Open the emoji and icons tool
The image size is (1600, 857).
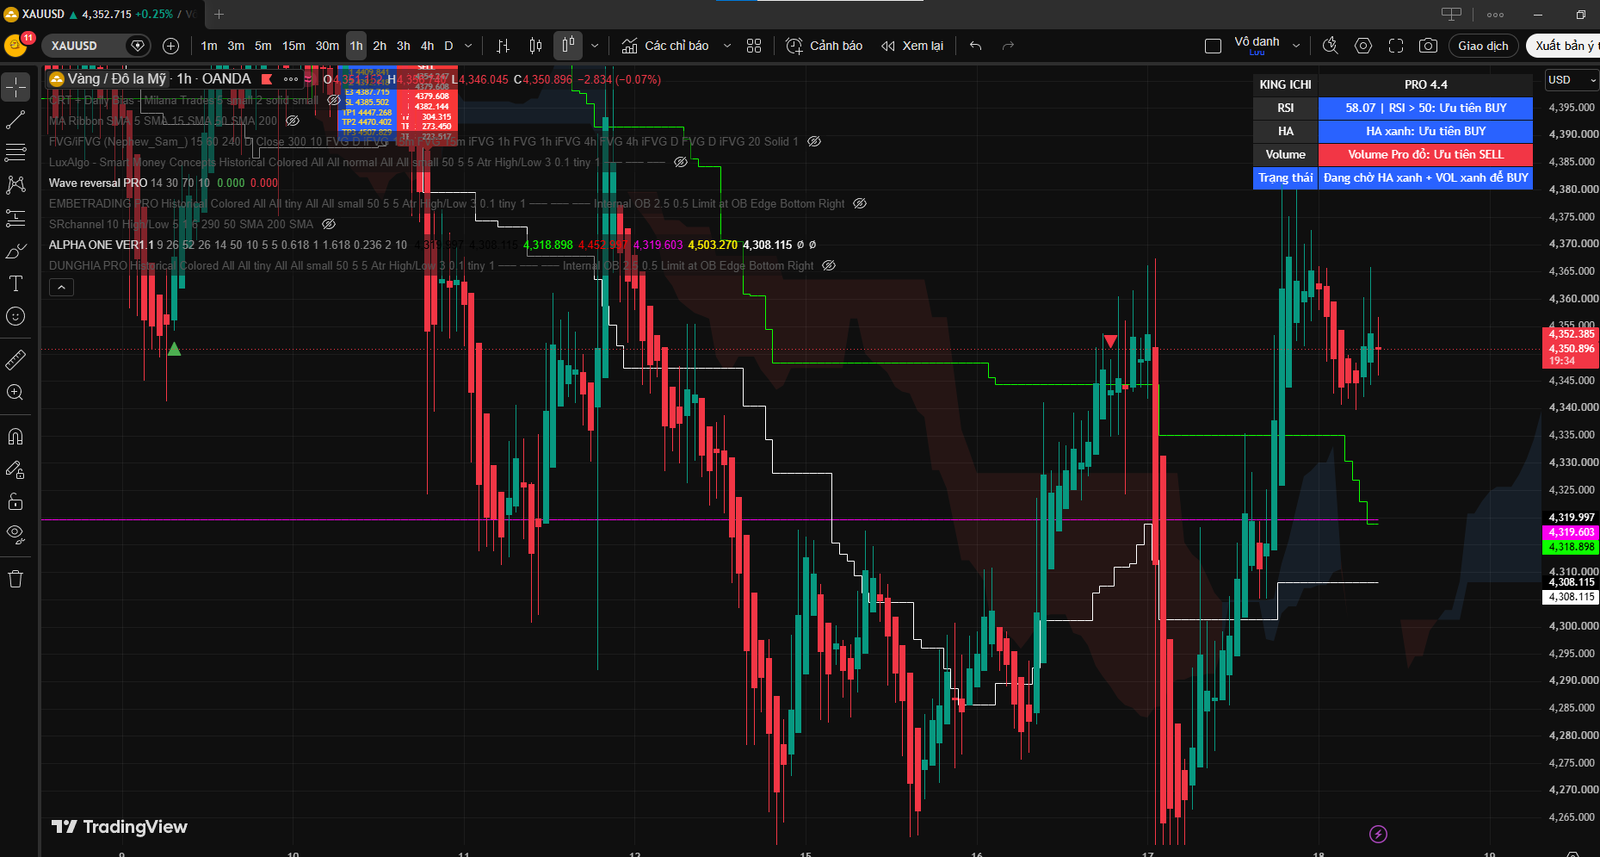(x=16, y=316)
